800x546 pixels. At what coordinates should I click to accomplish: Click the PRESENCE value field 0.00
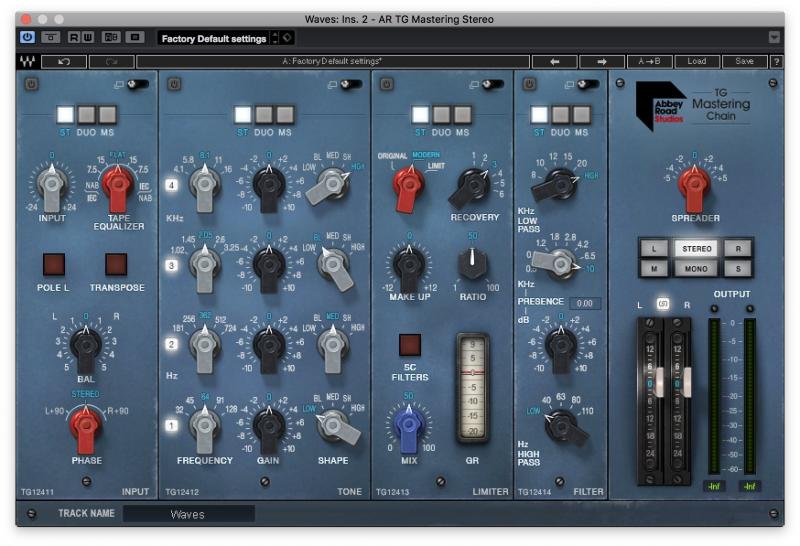(x=585, y=304)
